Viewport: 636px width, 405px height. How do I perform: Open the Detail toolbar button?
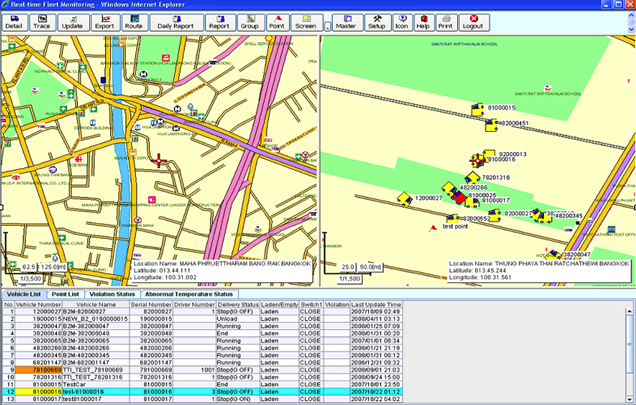click(15, 22)
